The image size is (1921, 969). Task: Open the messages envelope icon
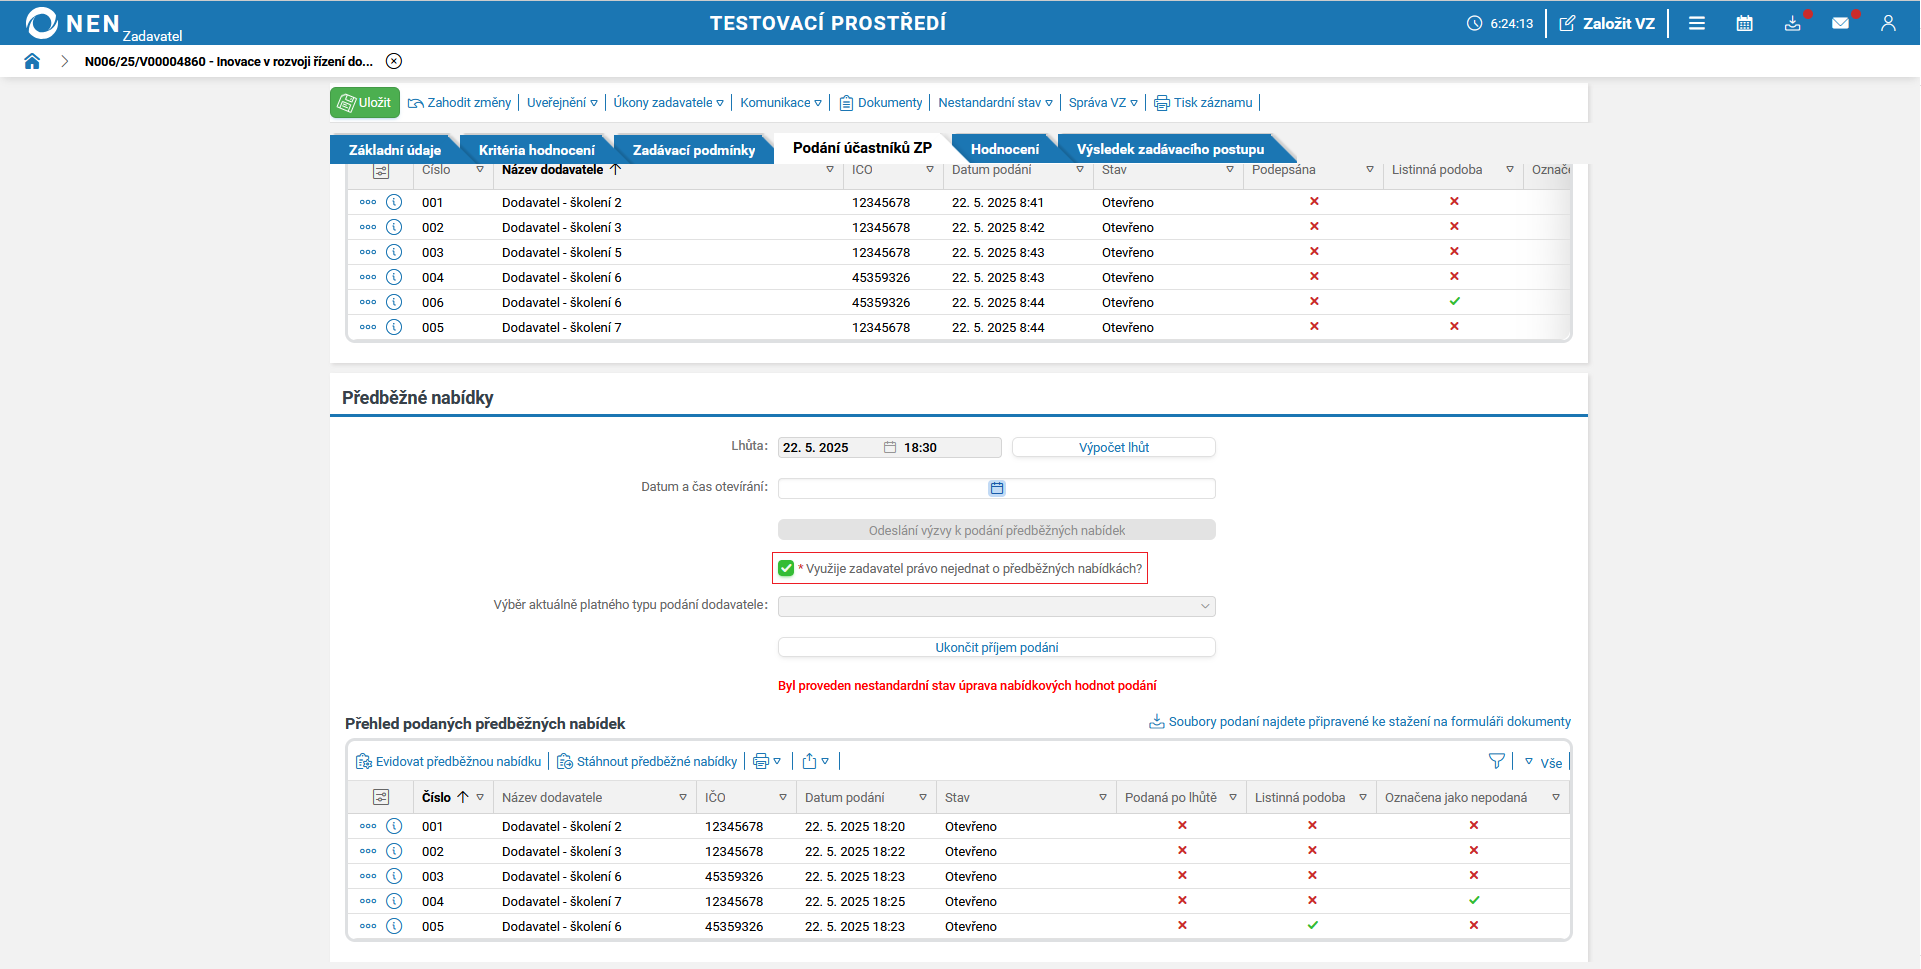[1840, 23]
